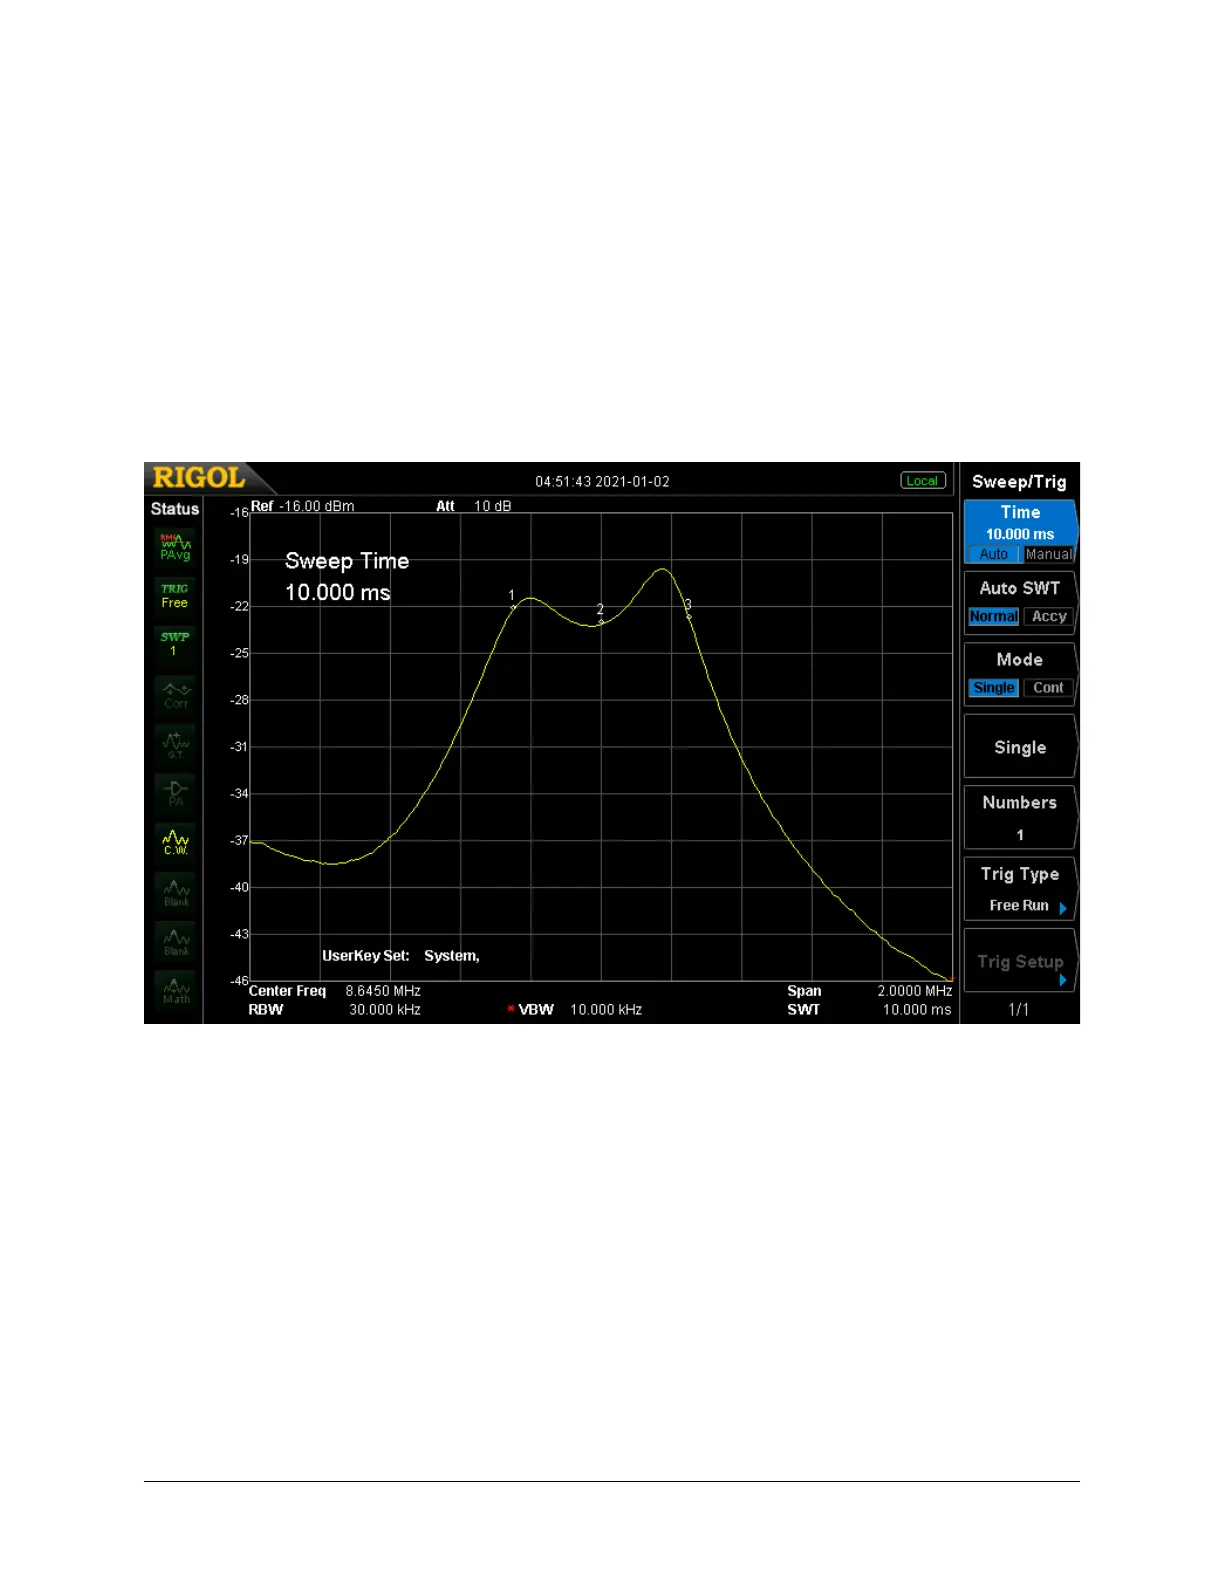The height and width of the screenshot is (1584, 1224).
Task: Select marker 3 on the trace
Action: pos(688,610)
